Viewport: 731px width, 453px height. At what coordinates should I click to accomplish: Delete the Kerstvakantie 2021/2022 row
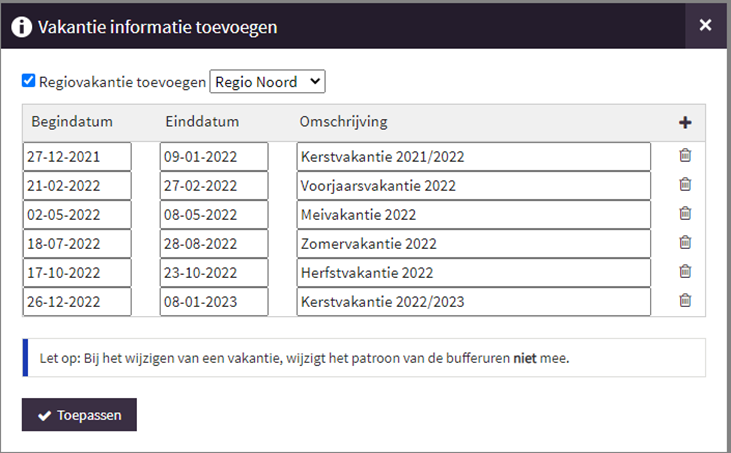pyautogui.click(x=685, y=156)
